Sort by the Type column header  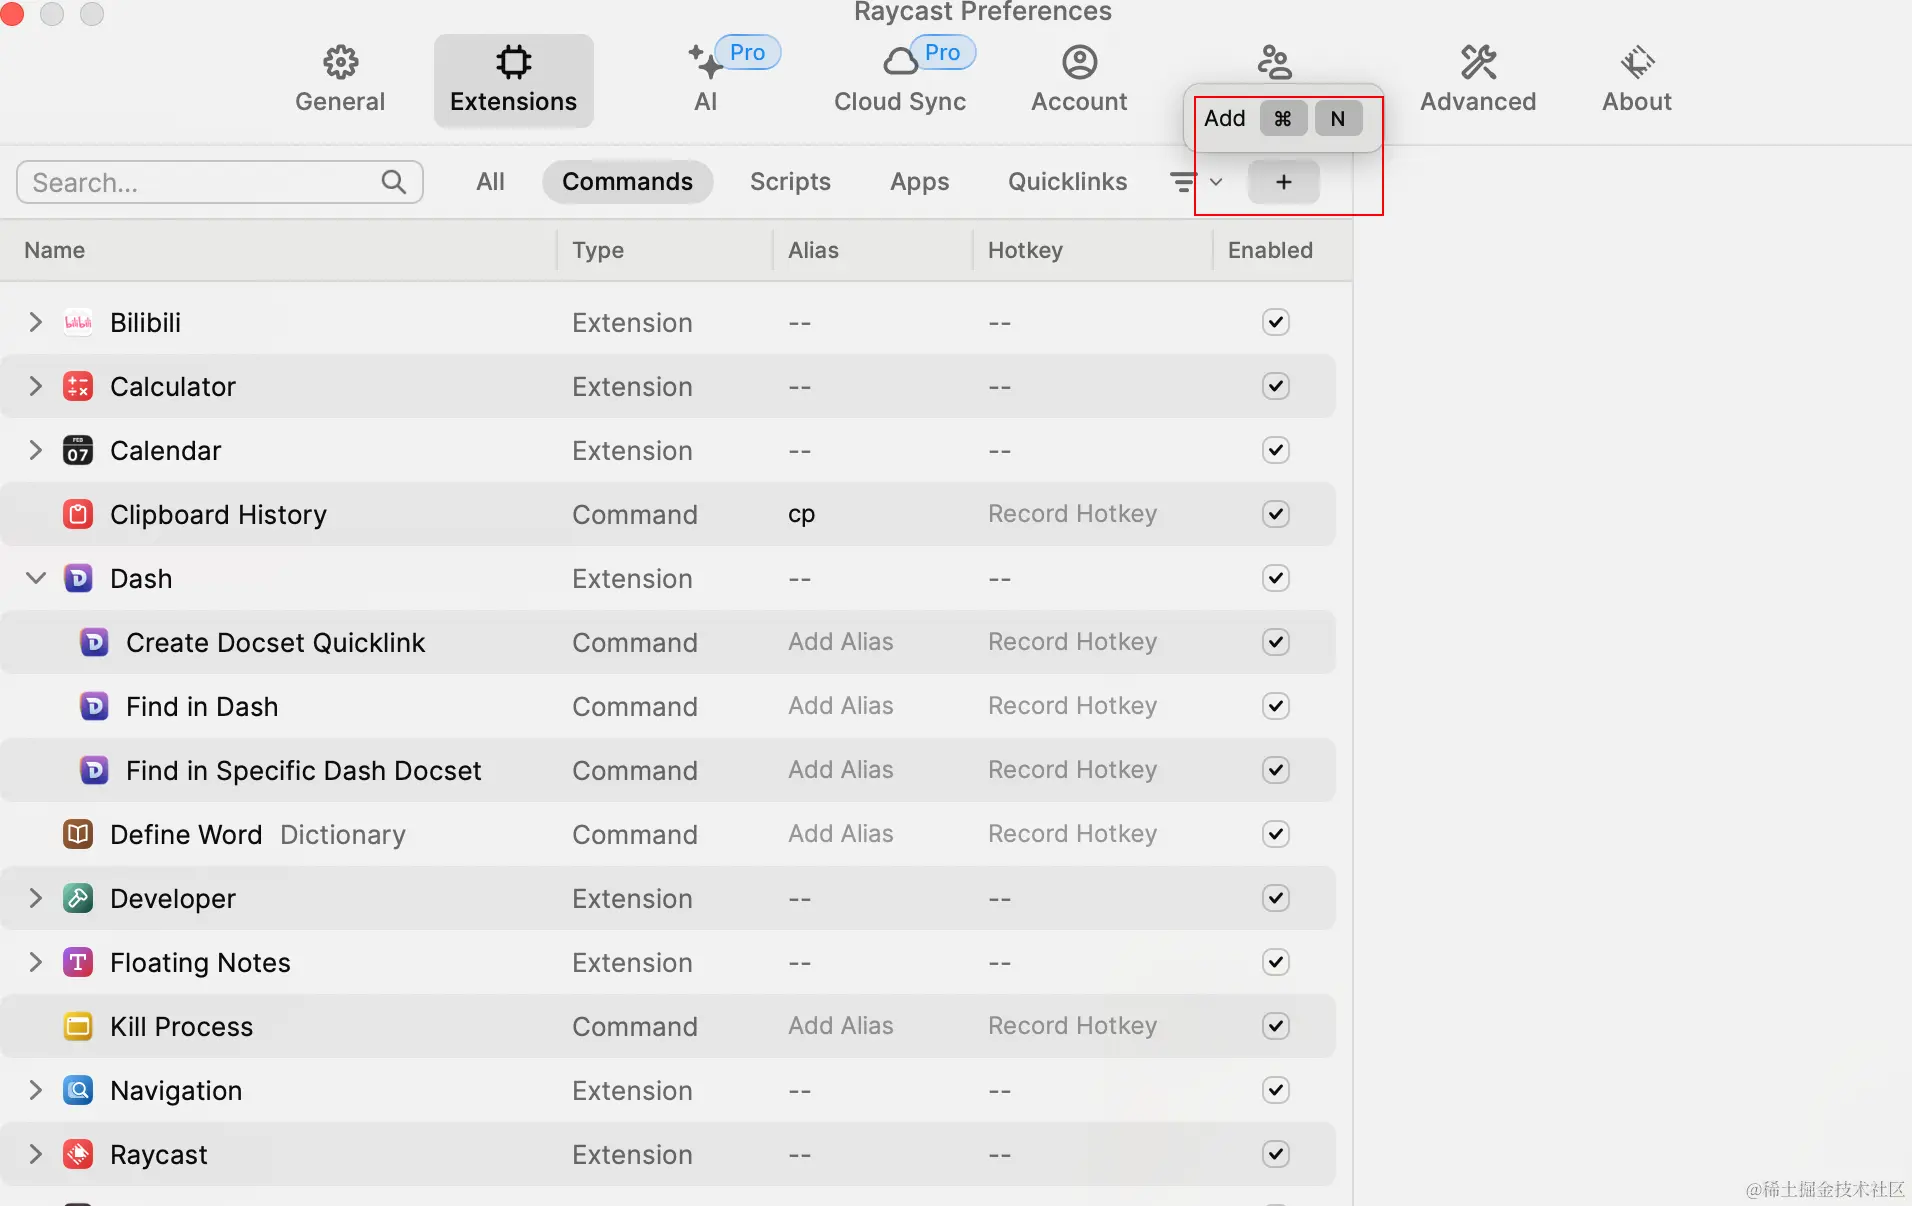[x=598, y=250]
